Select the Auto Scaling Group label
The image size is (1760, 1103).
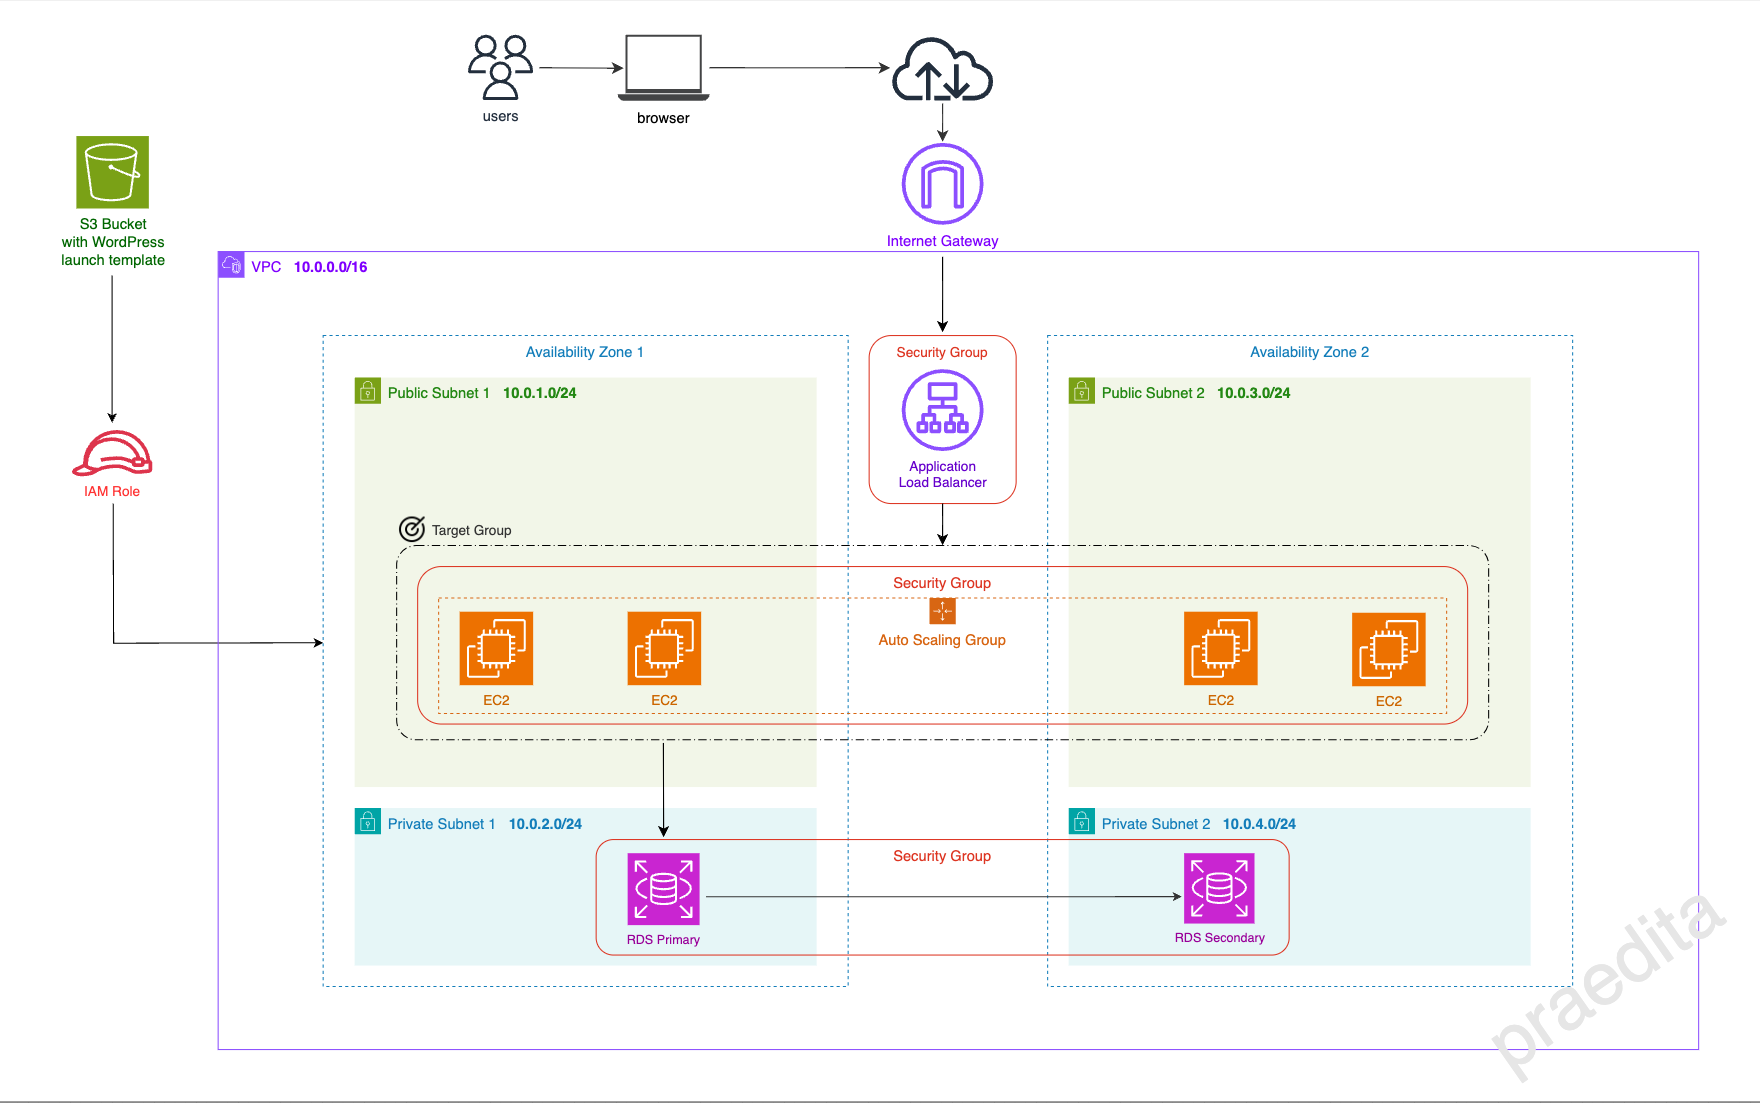coord(942,640)
